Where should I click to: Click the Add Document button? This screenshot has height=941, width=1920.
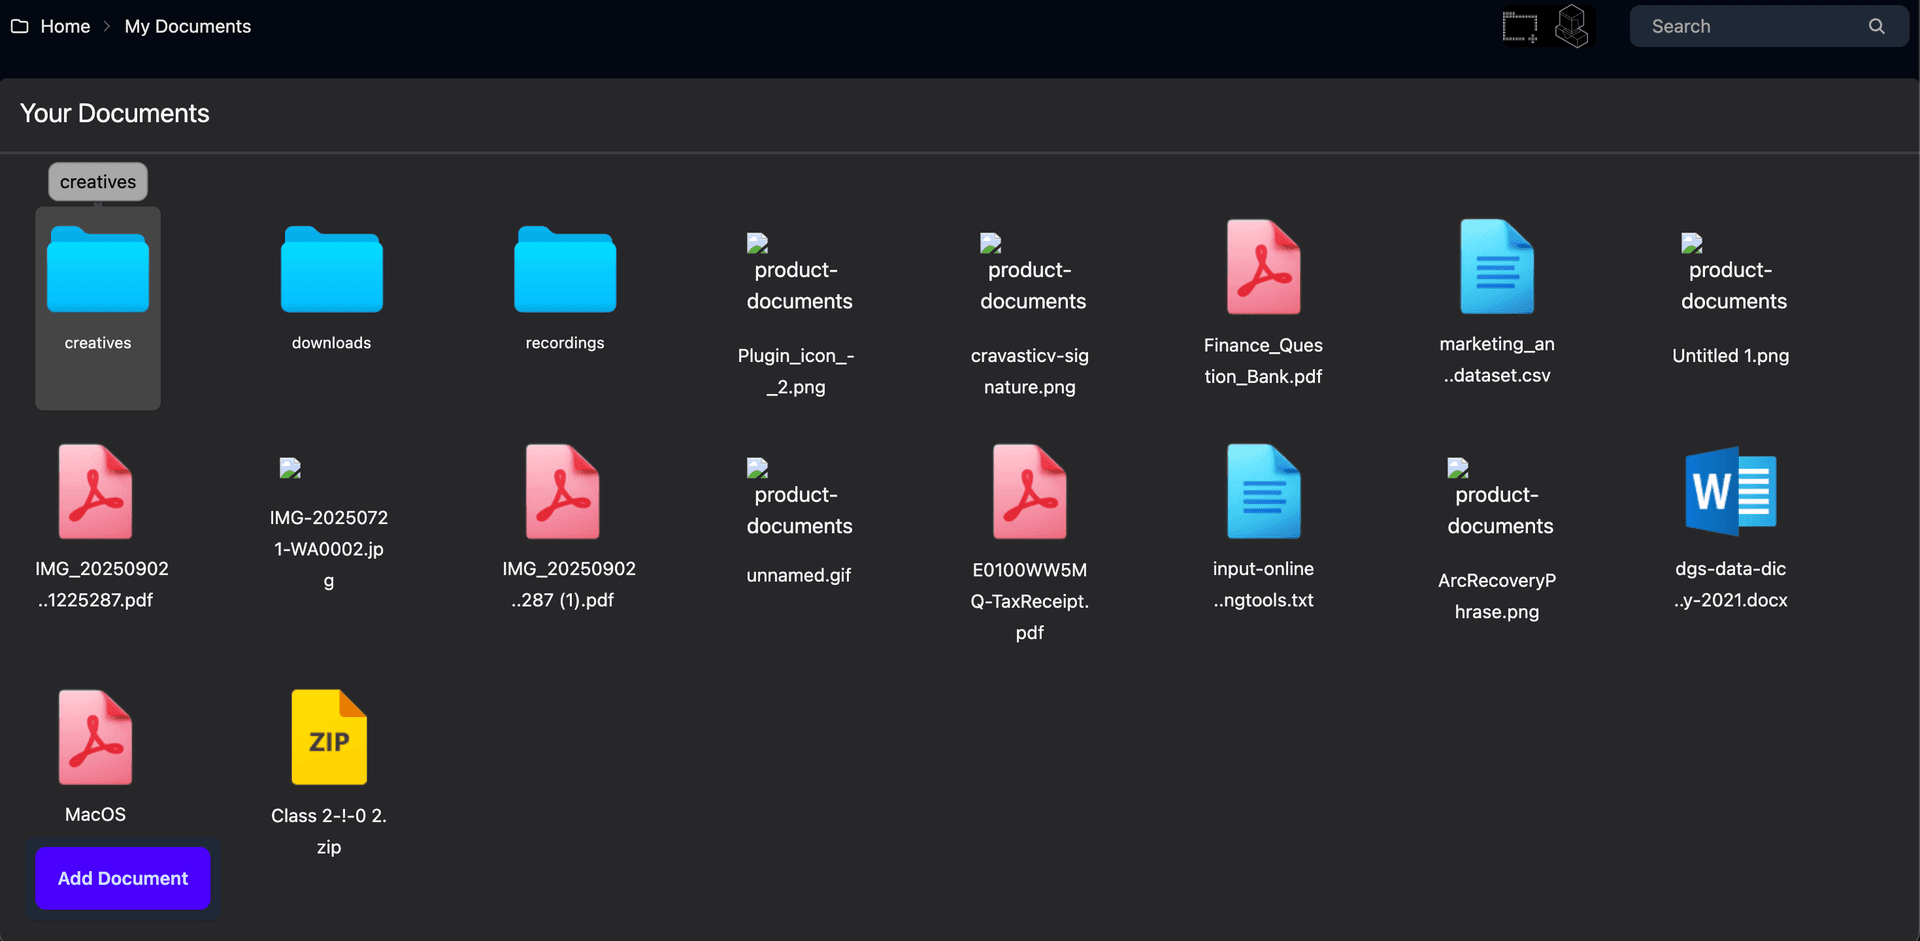coord(123,878)
